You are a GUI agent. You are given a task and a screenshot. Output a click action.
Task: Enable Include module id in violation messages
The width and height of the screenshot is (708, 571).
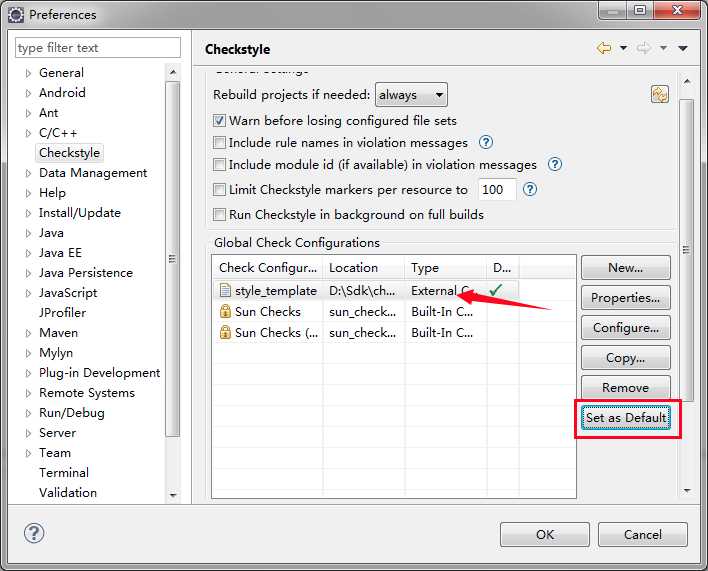tap(219, 164)
